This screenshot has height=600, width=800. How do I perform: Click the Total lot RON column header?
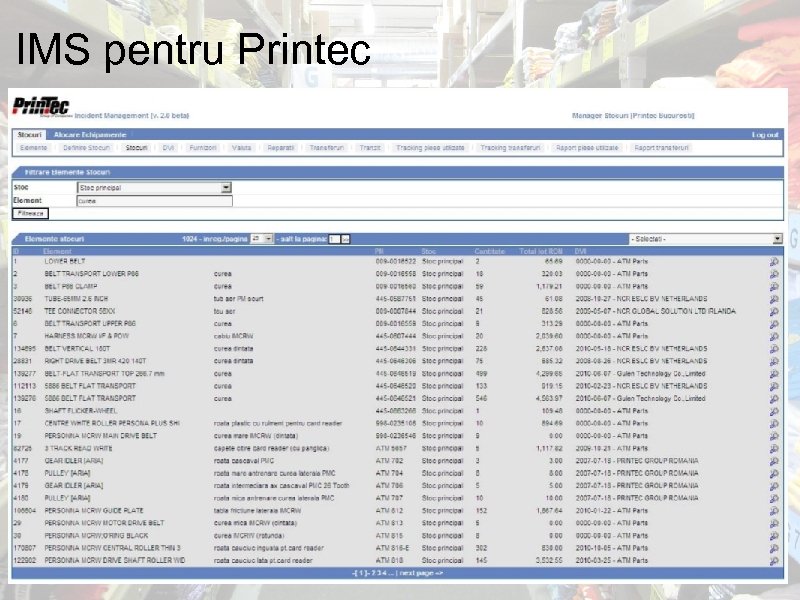(x=541, y=252)
